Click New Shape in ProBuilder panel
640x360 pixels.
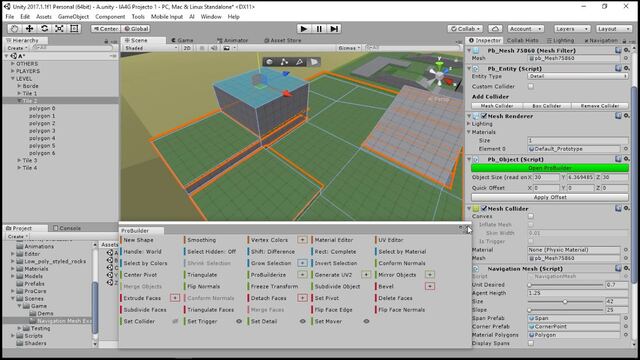click(138, 240)
